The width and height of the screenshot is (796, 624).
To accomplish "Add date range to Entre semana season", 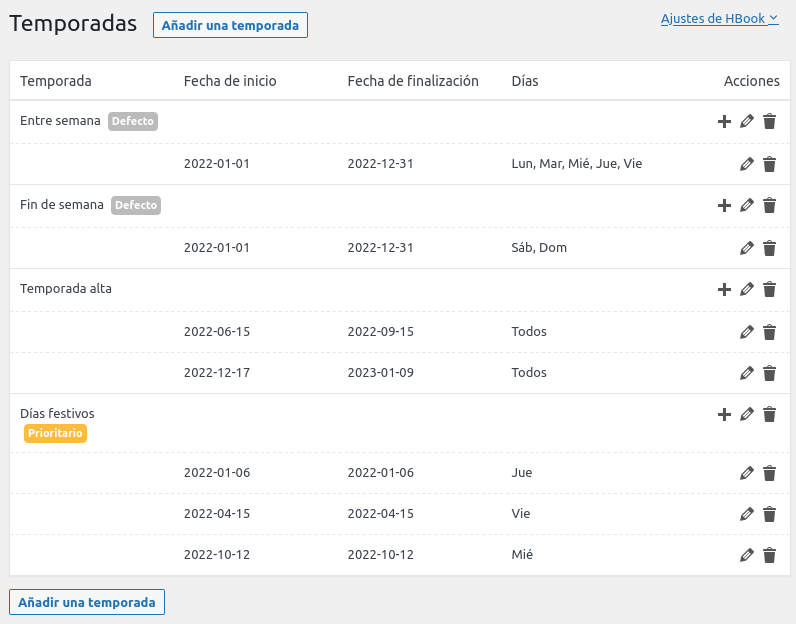I will [x=725, y=122].
